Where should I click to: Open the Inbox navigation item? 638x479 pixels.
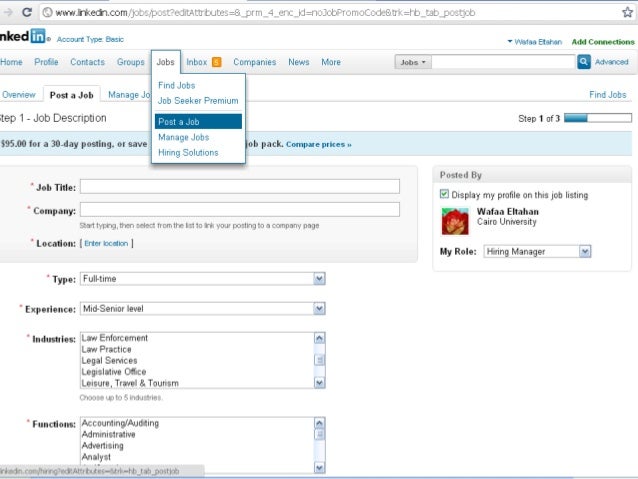(x=197, y=62)
